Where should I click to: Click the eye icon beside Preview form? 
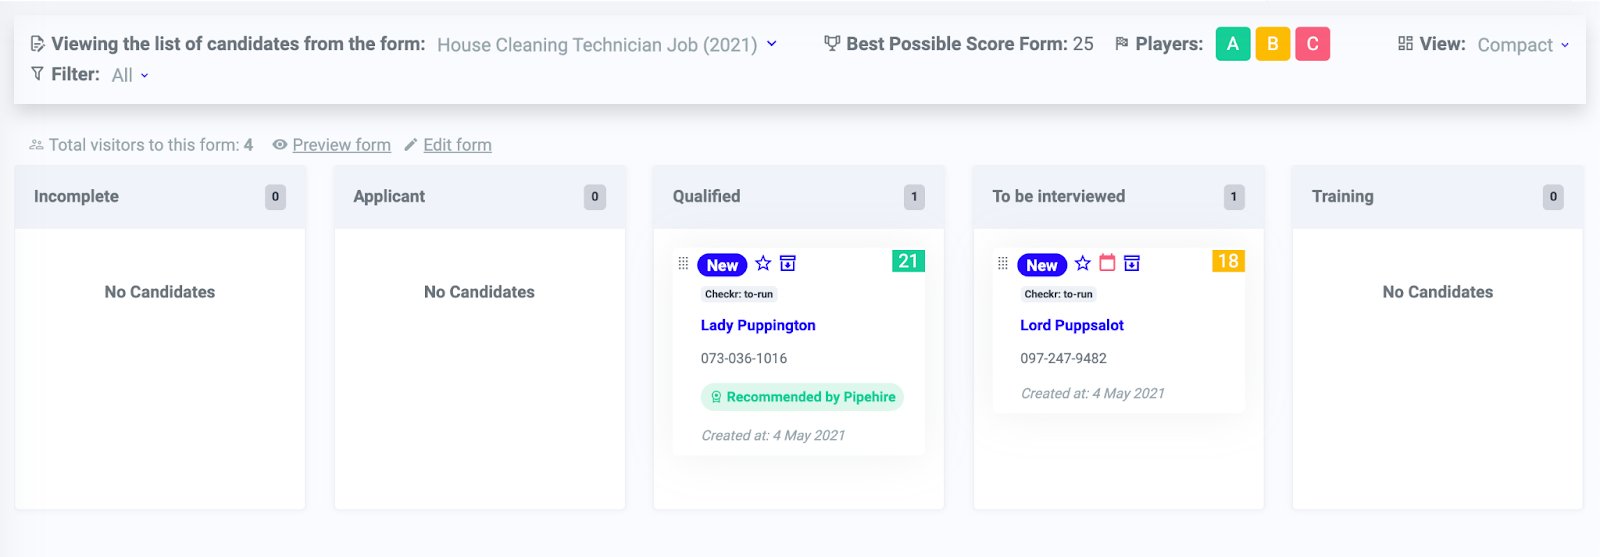[x=280, y=145]
